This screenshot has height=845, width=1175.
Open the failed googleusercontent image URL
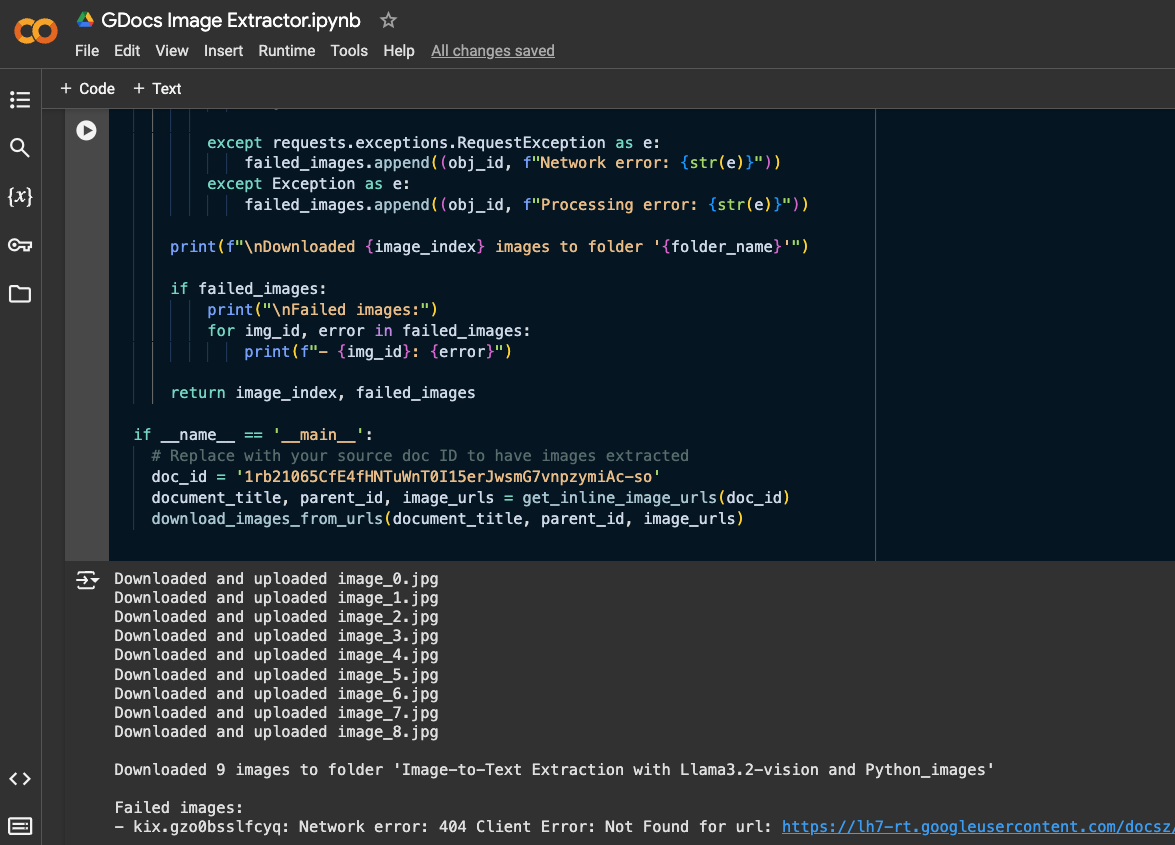(x=977, y=827)
